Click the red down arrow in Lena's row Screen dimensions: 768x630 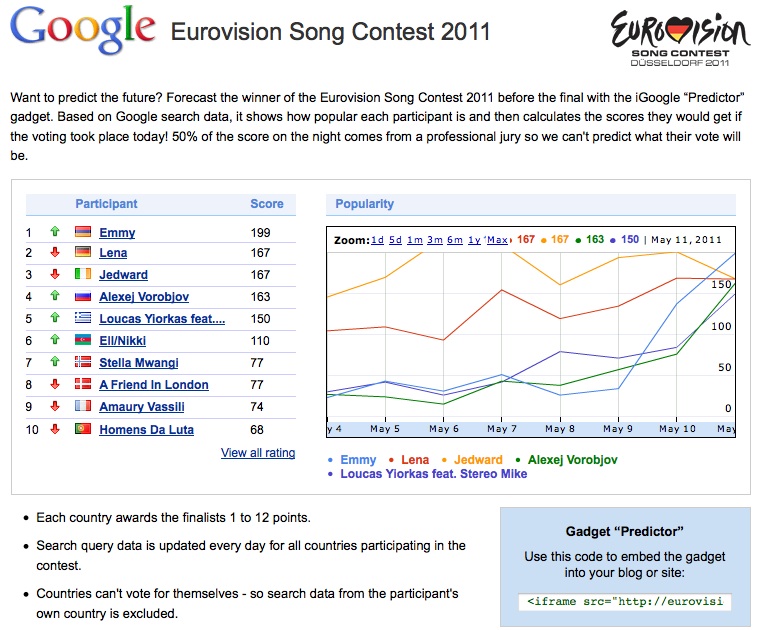[x=56, y=253]
